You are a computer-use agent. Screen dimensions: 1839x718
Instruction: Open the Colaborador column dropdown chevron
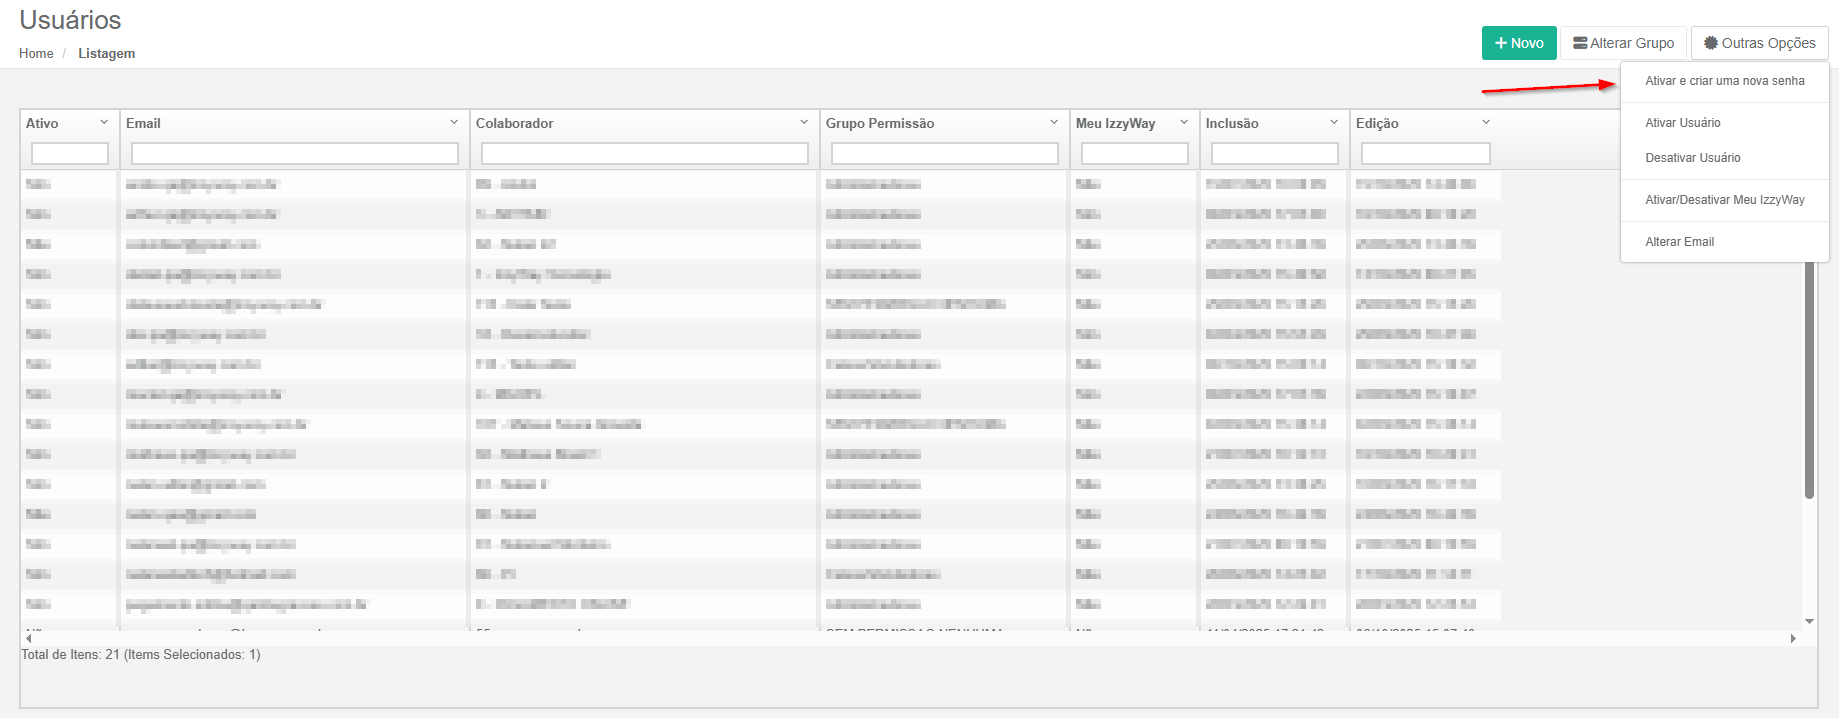(x=804, y=122)
